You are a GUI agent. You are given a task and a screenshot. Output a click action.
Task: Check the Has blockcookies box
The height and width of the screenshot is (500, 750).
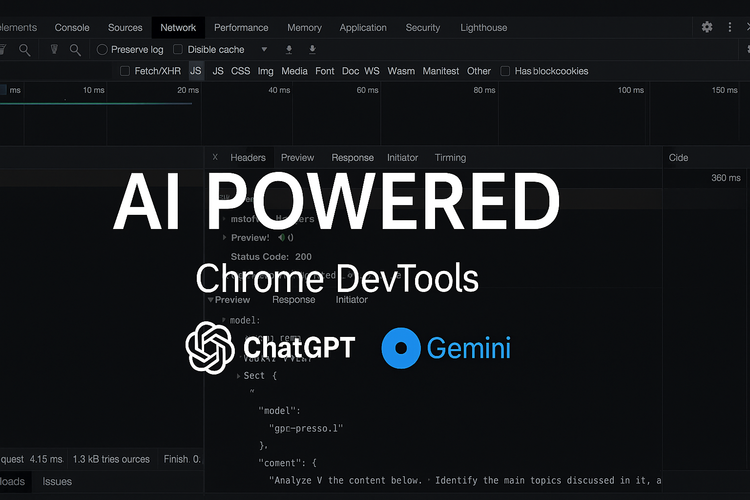point(505,71)
